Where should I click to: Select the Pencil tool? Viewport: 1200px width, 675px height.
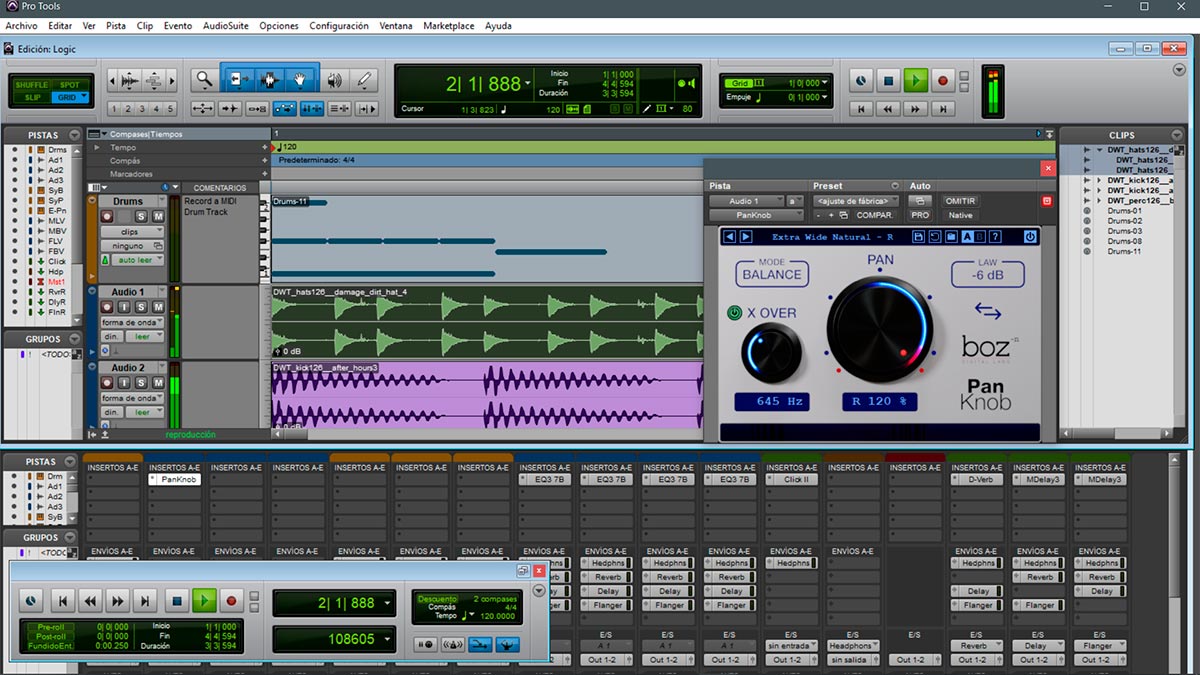click(364, 79)
